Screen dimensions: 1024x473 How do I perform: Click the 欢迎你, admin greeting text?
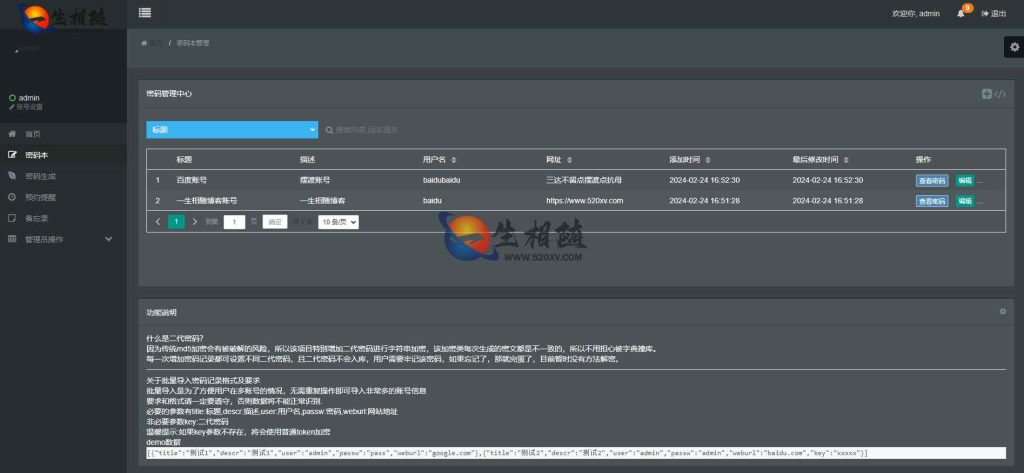(916, 14)
